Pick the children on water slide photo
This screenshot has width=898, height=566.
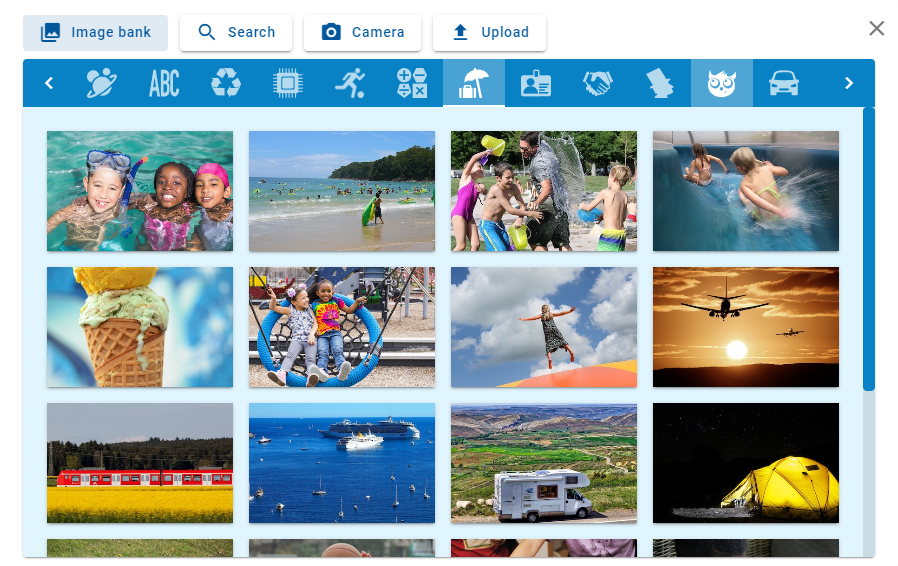pos(746,191)
